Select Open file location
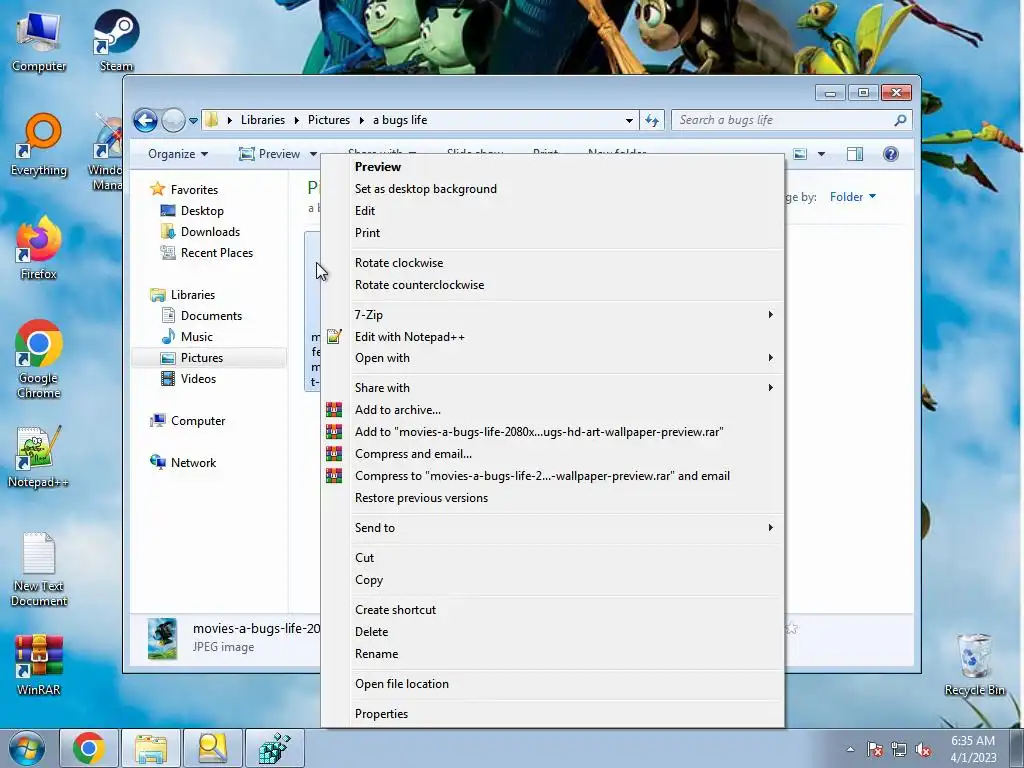This screenshot has height=768, width=1024. [552, 684]
